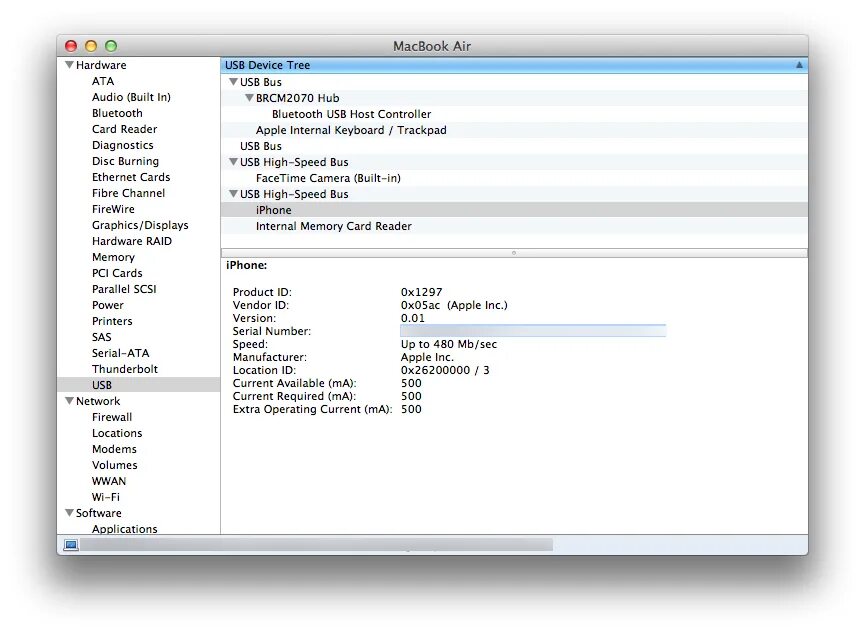Select Applications under Software

[x=125, y=529]
